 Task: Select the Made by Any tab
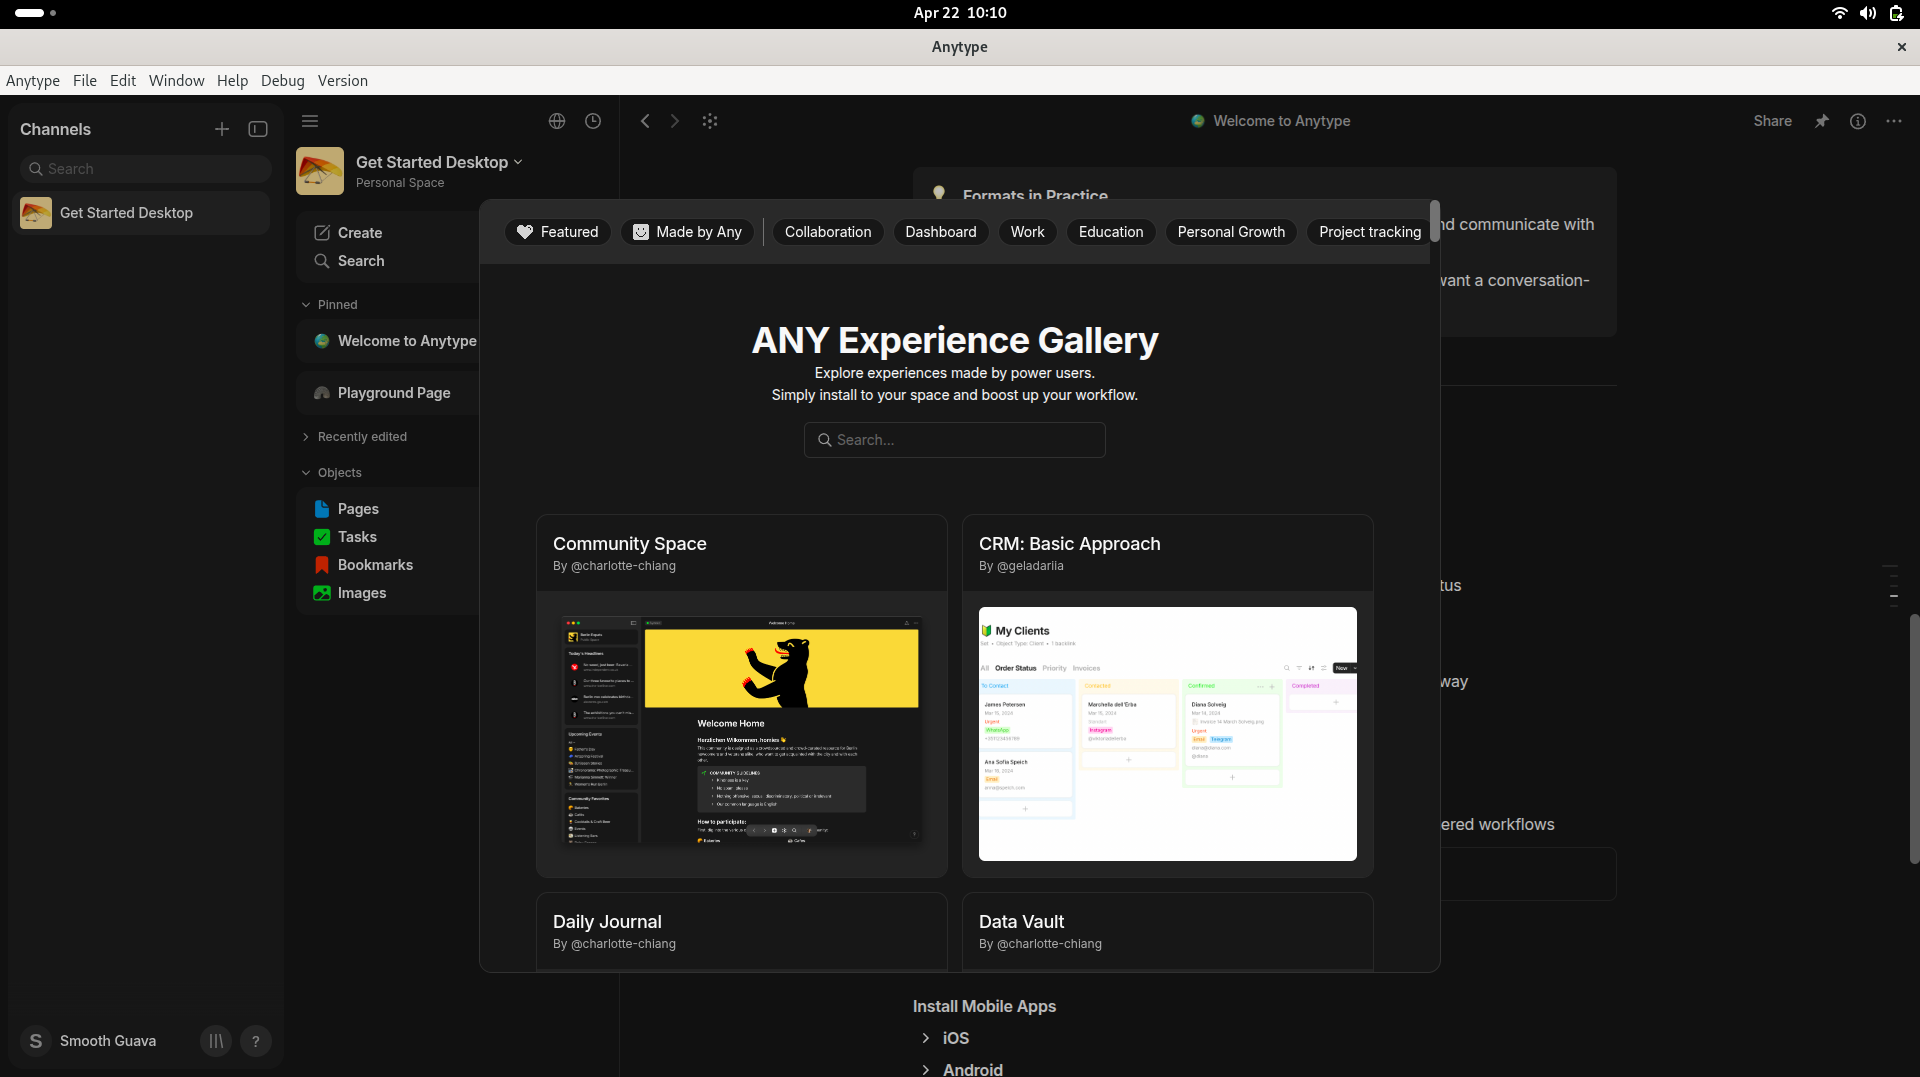(x=687, y=232)
